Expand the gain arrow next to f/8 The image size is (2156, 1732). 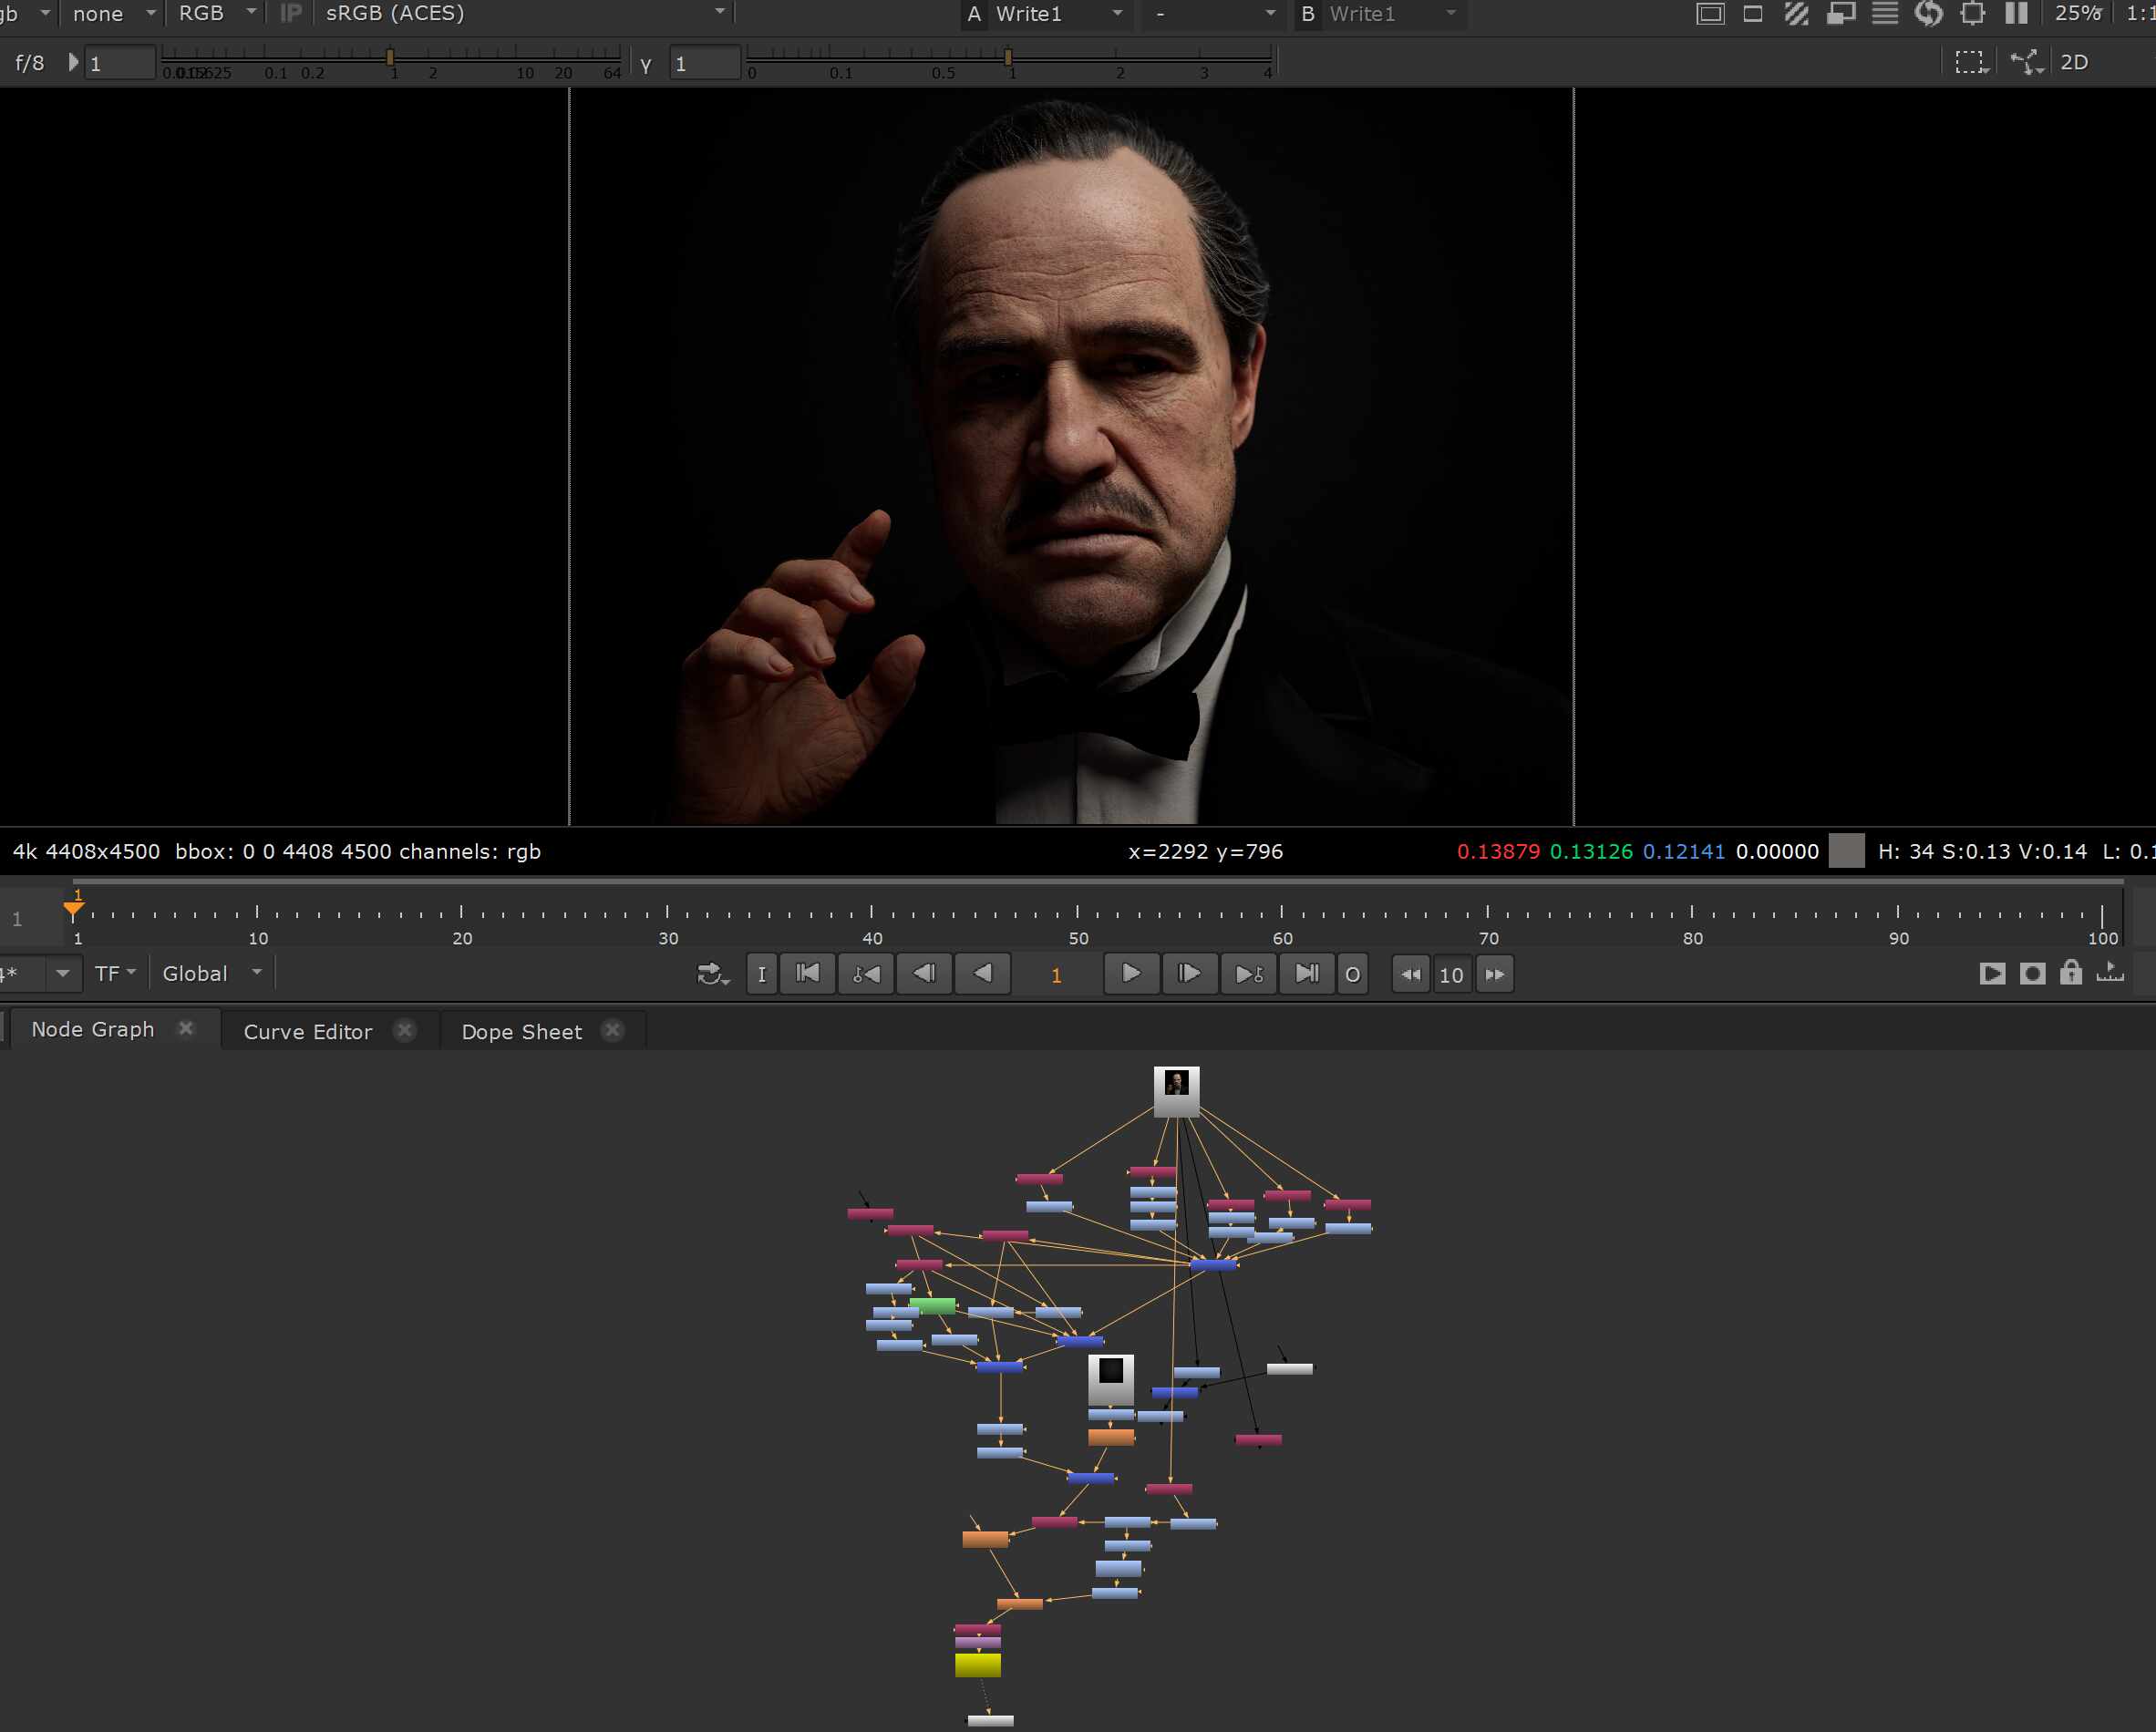pos(73,62)
